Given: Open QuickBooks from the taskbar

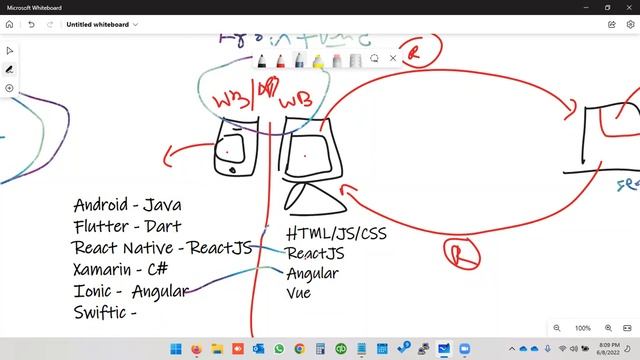Looking at the screenshot, I should [x=341, y=349].
